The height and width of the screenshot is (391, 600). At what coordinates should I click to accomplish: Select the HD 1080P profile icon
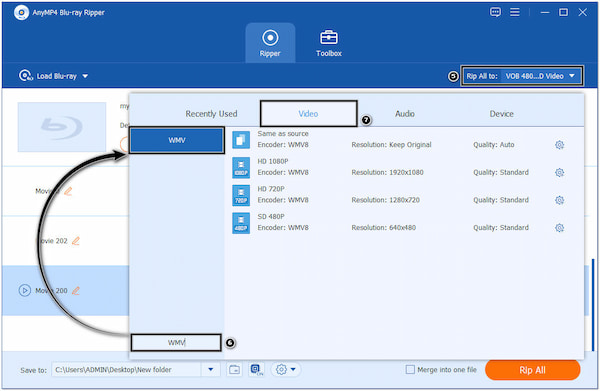click(x=241, y=168)
